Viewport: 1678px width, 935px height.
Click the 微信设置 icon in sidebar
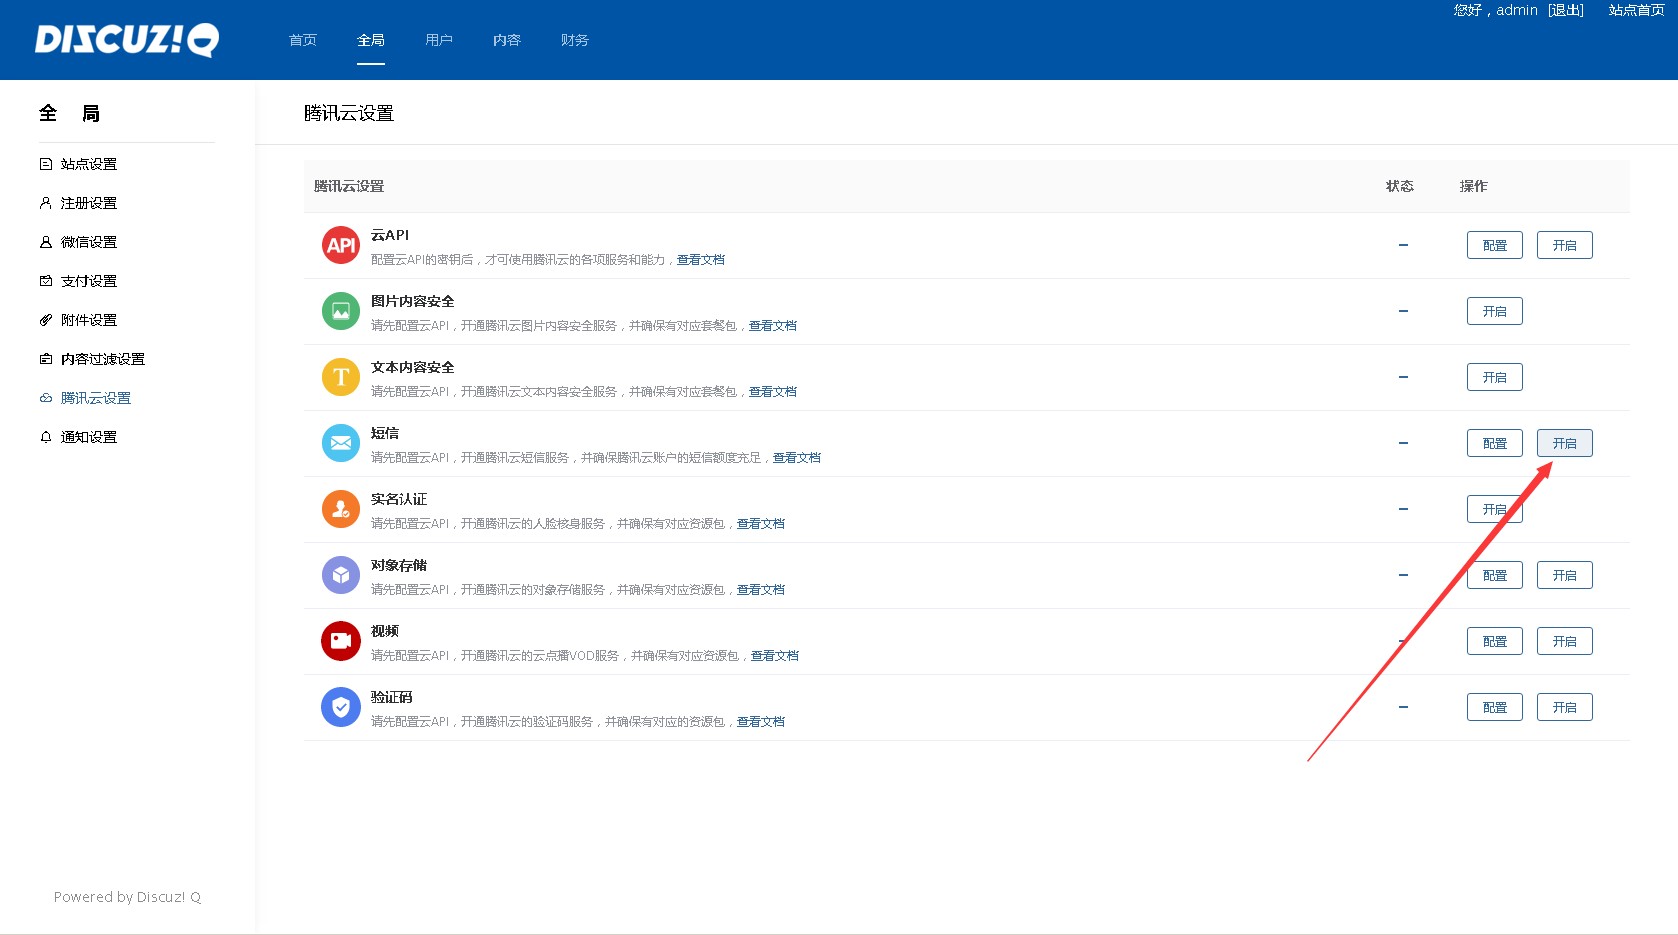click(x=46, y=242)
